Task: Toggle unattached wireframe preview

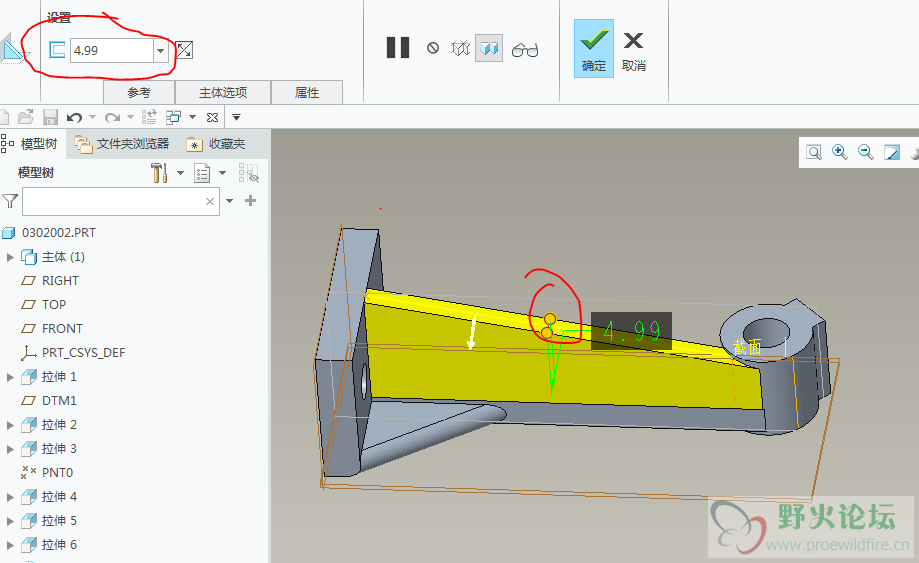Action: [461, 48]
